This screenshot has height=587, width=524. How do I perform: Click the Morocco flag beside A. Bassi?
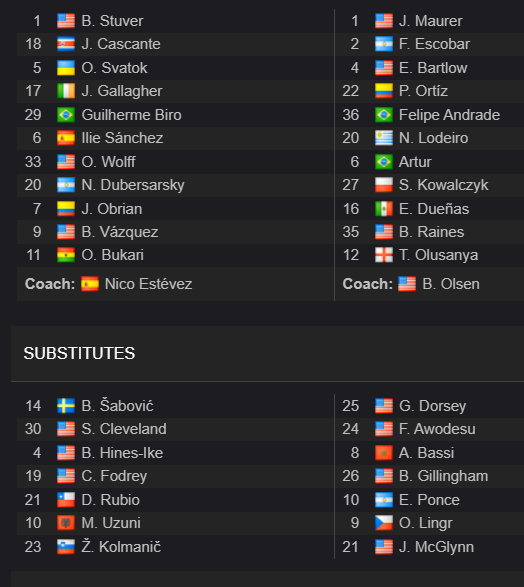pos(384,453)
